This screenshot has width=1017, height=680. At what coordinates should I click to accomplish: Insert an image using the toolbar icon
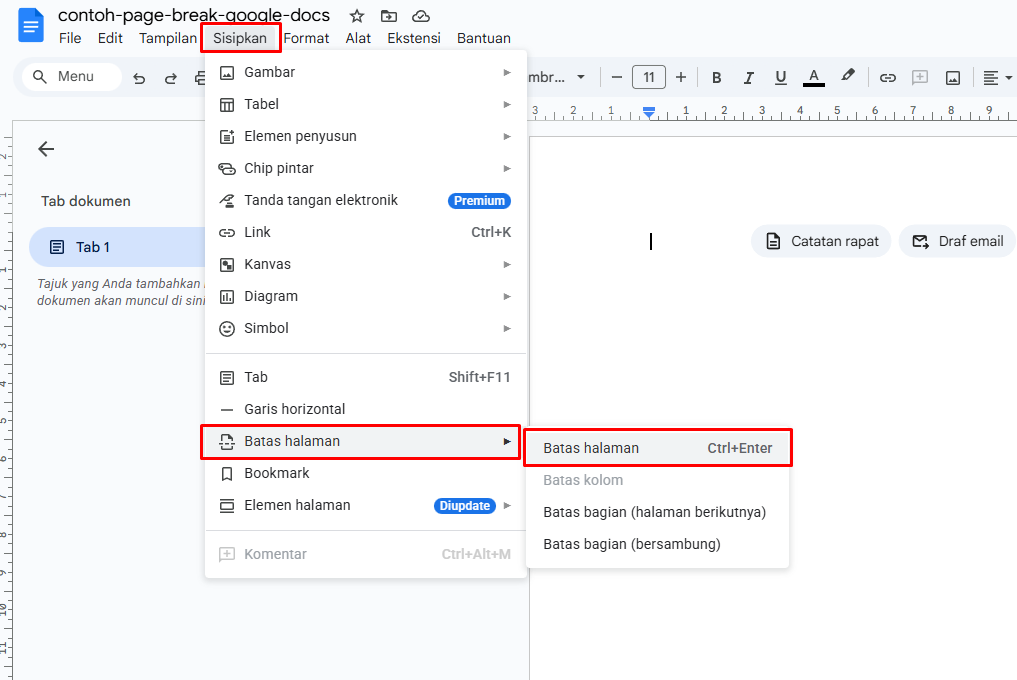[952, 77]
